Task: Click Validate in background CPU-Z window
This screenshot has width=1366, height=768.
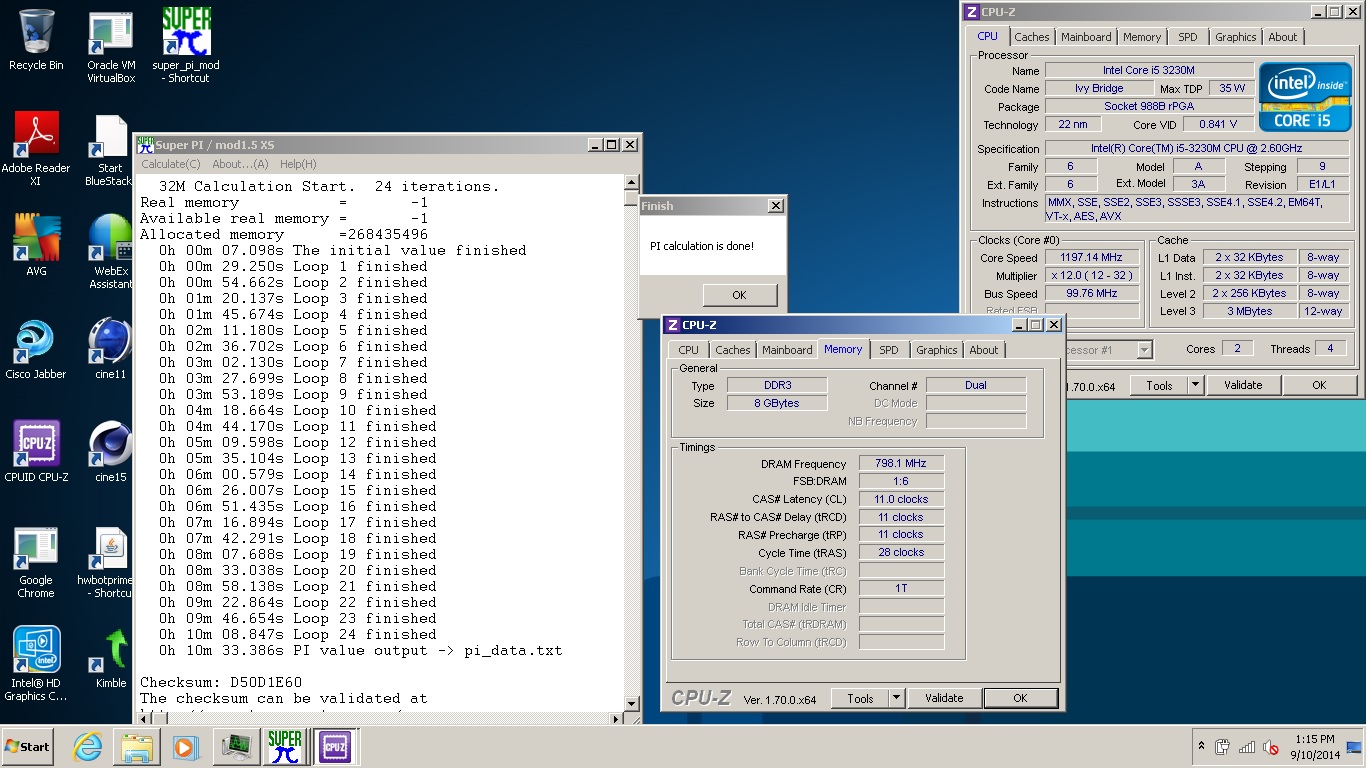Action: tap(1243, 385)
